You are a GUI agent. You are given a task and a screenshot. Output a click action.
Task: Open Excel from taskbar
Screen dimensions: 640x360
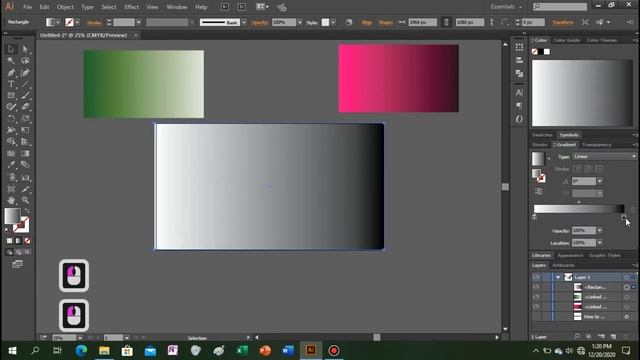(x=242, y=350)
